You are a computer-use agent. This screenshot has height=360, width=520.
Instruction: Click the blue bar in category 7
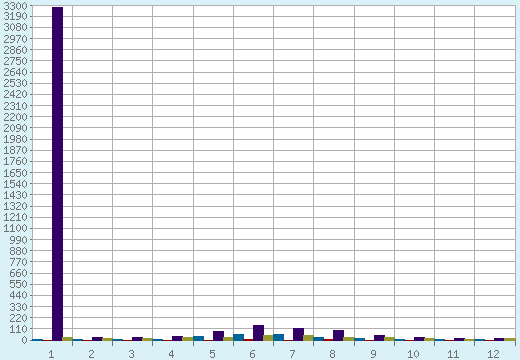click(x=278, y=337)
